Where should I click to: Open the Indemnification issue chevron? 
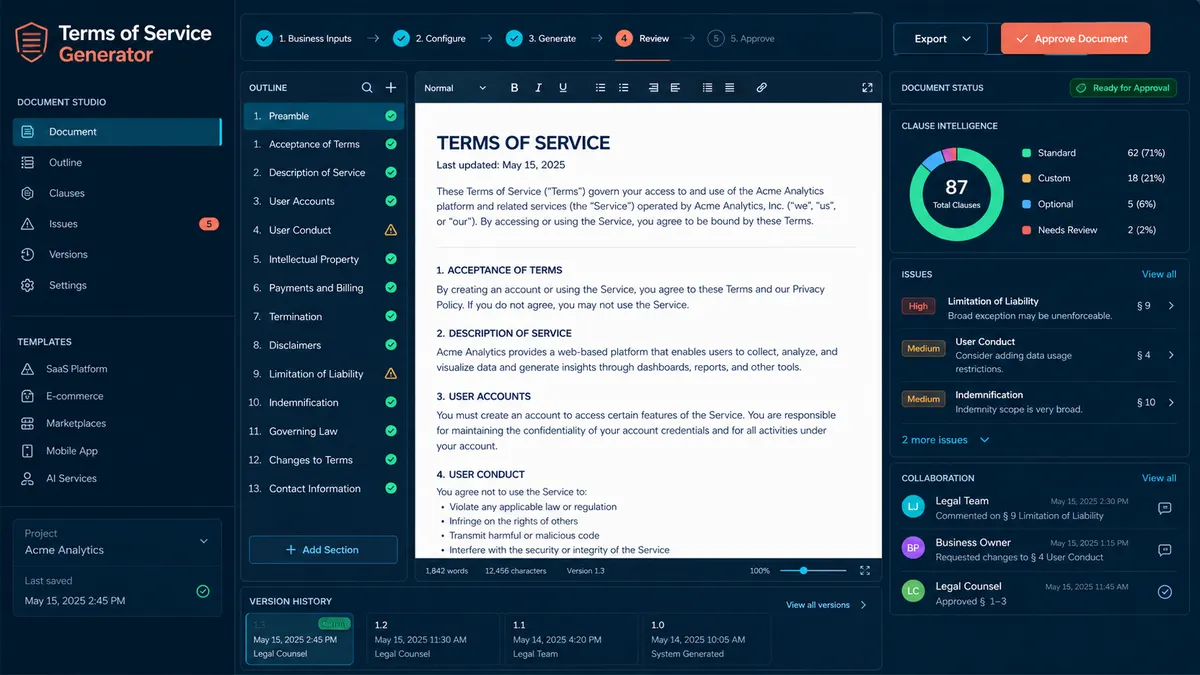(x=1171, y=402)
